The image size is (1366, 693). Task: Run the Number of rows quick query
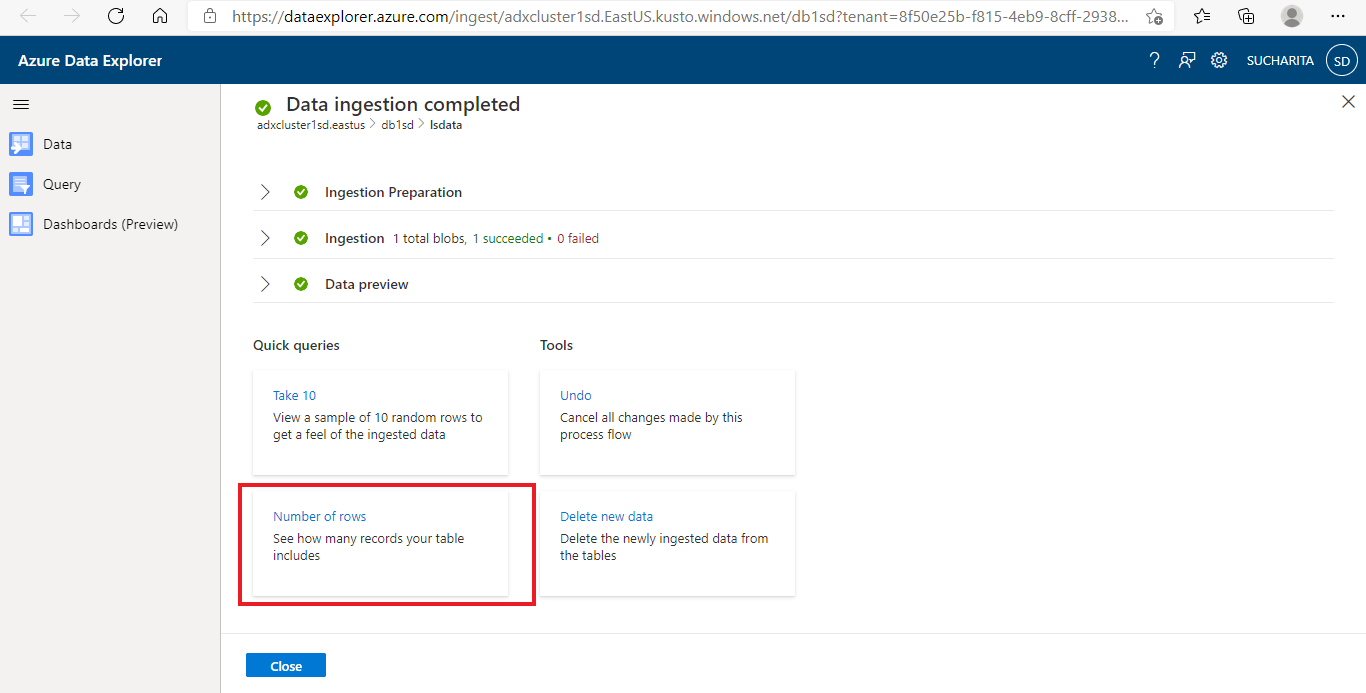[319, 516]
